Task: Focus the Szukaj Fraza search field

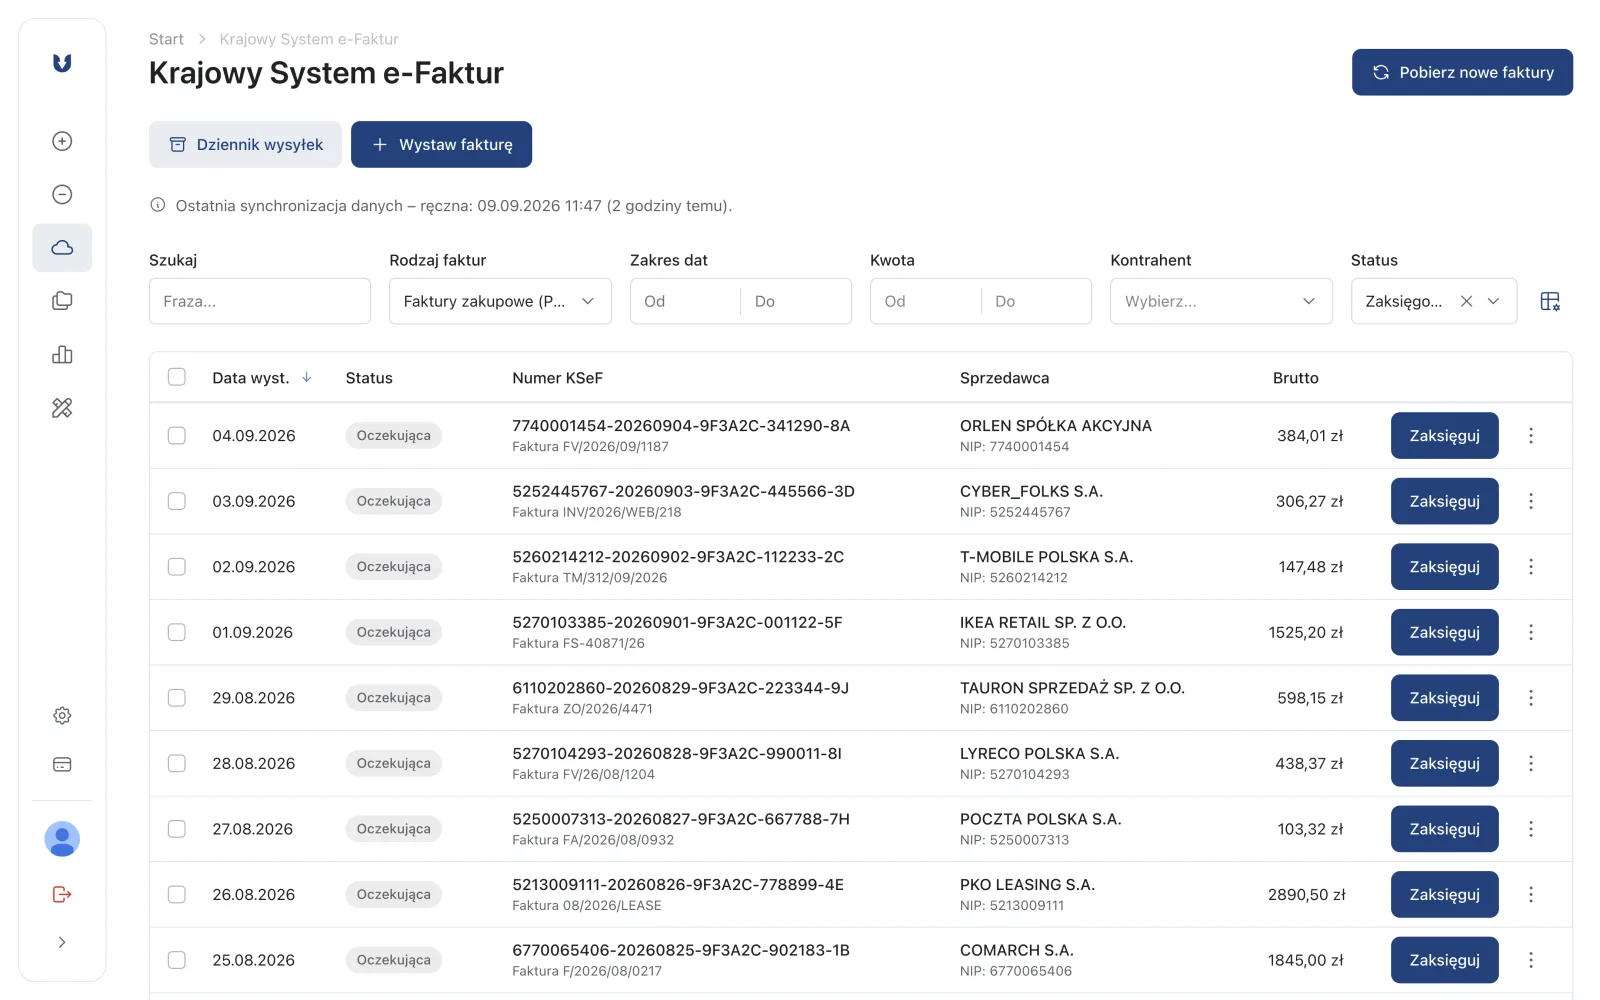Action: tap(260, 301)
